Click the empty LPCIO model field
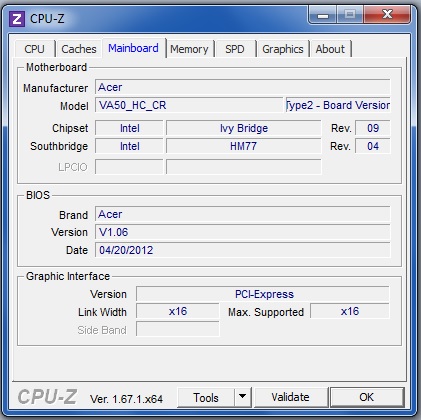The height and width of the screenshot is (420, 421). [x=244, y=167]
